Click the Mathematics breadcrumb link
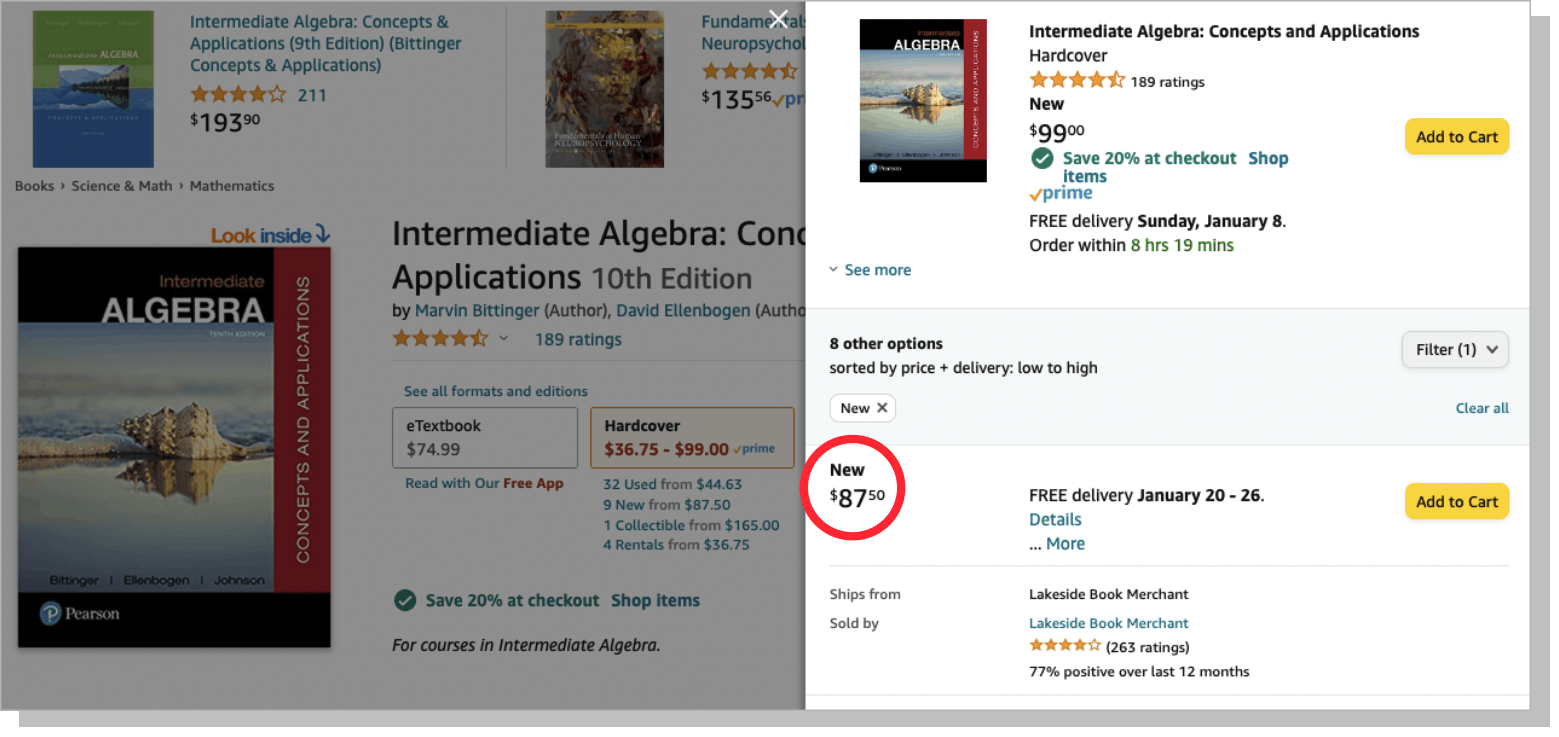The width and height of the screenshot is (1559, 737). click(231, 186)
